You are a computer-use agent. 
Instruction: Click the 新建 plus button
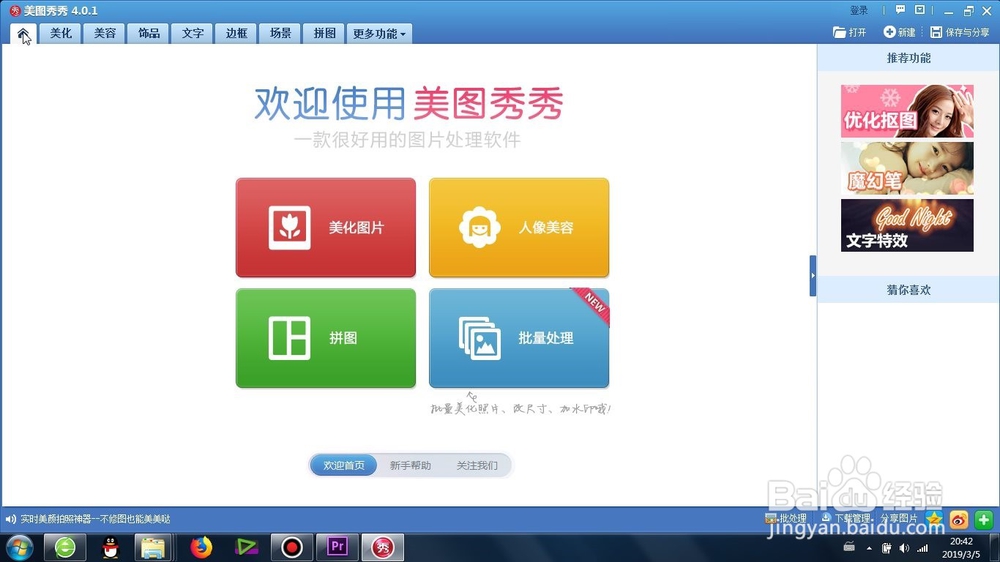899,32
